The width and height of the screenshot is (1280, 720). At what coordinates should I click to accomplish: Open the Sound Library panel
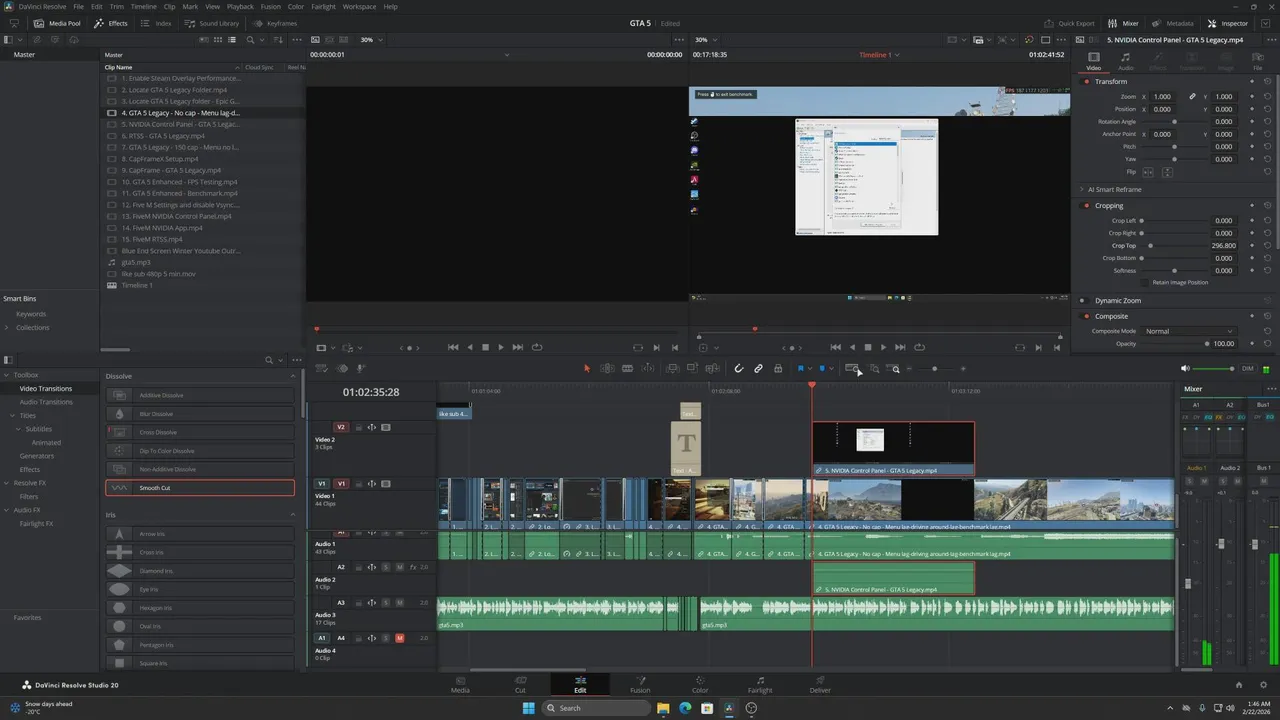pyautogui.click(x=212, y=23)
